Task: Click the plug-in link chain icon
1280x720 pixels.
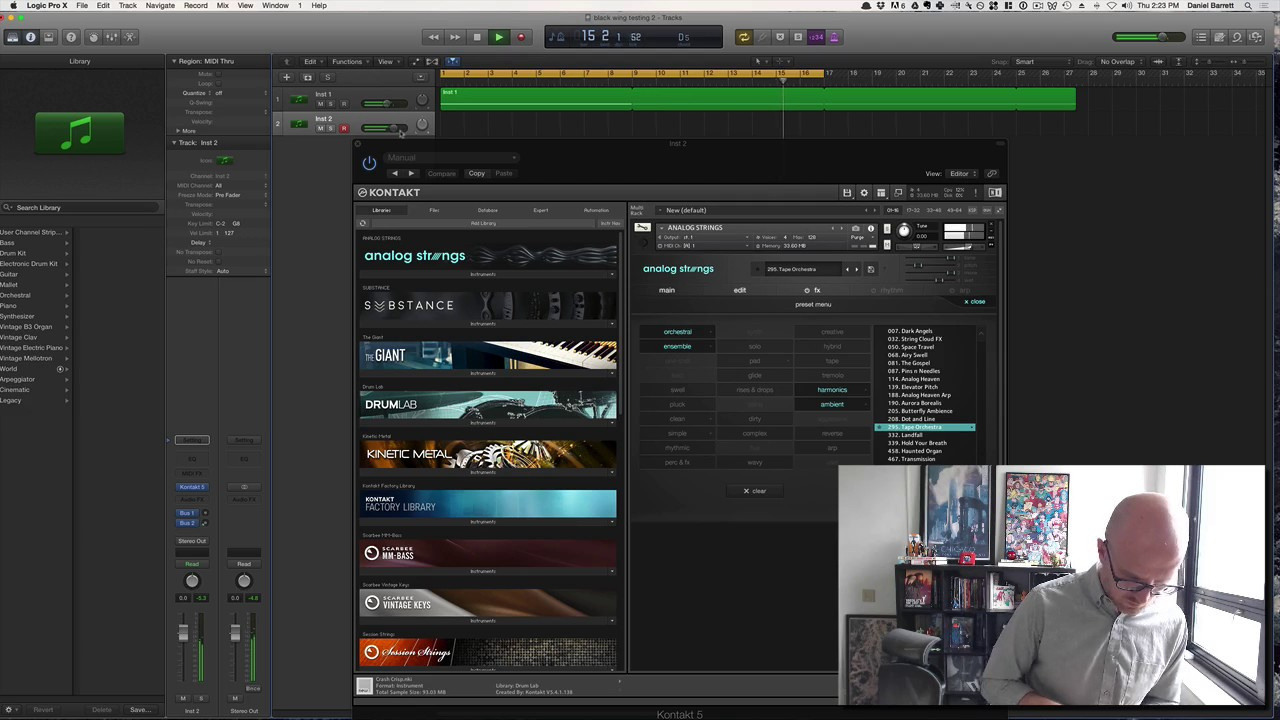Action: (991, 174)
